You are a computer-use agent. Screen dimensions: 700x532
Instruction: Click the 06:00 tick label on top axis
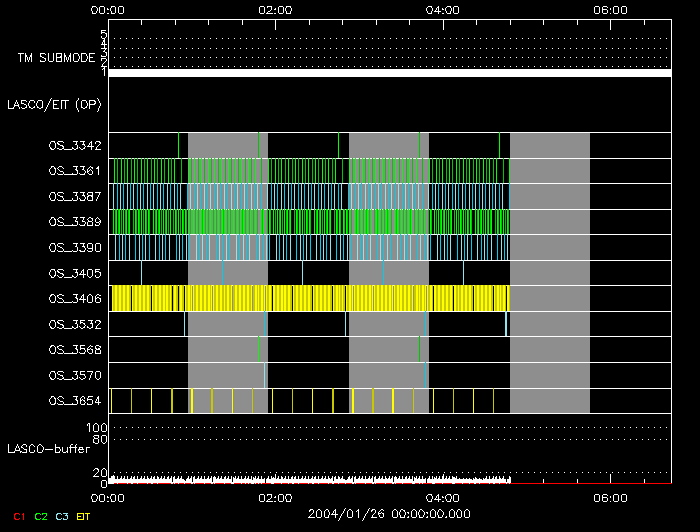(610, 10)
